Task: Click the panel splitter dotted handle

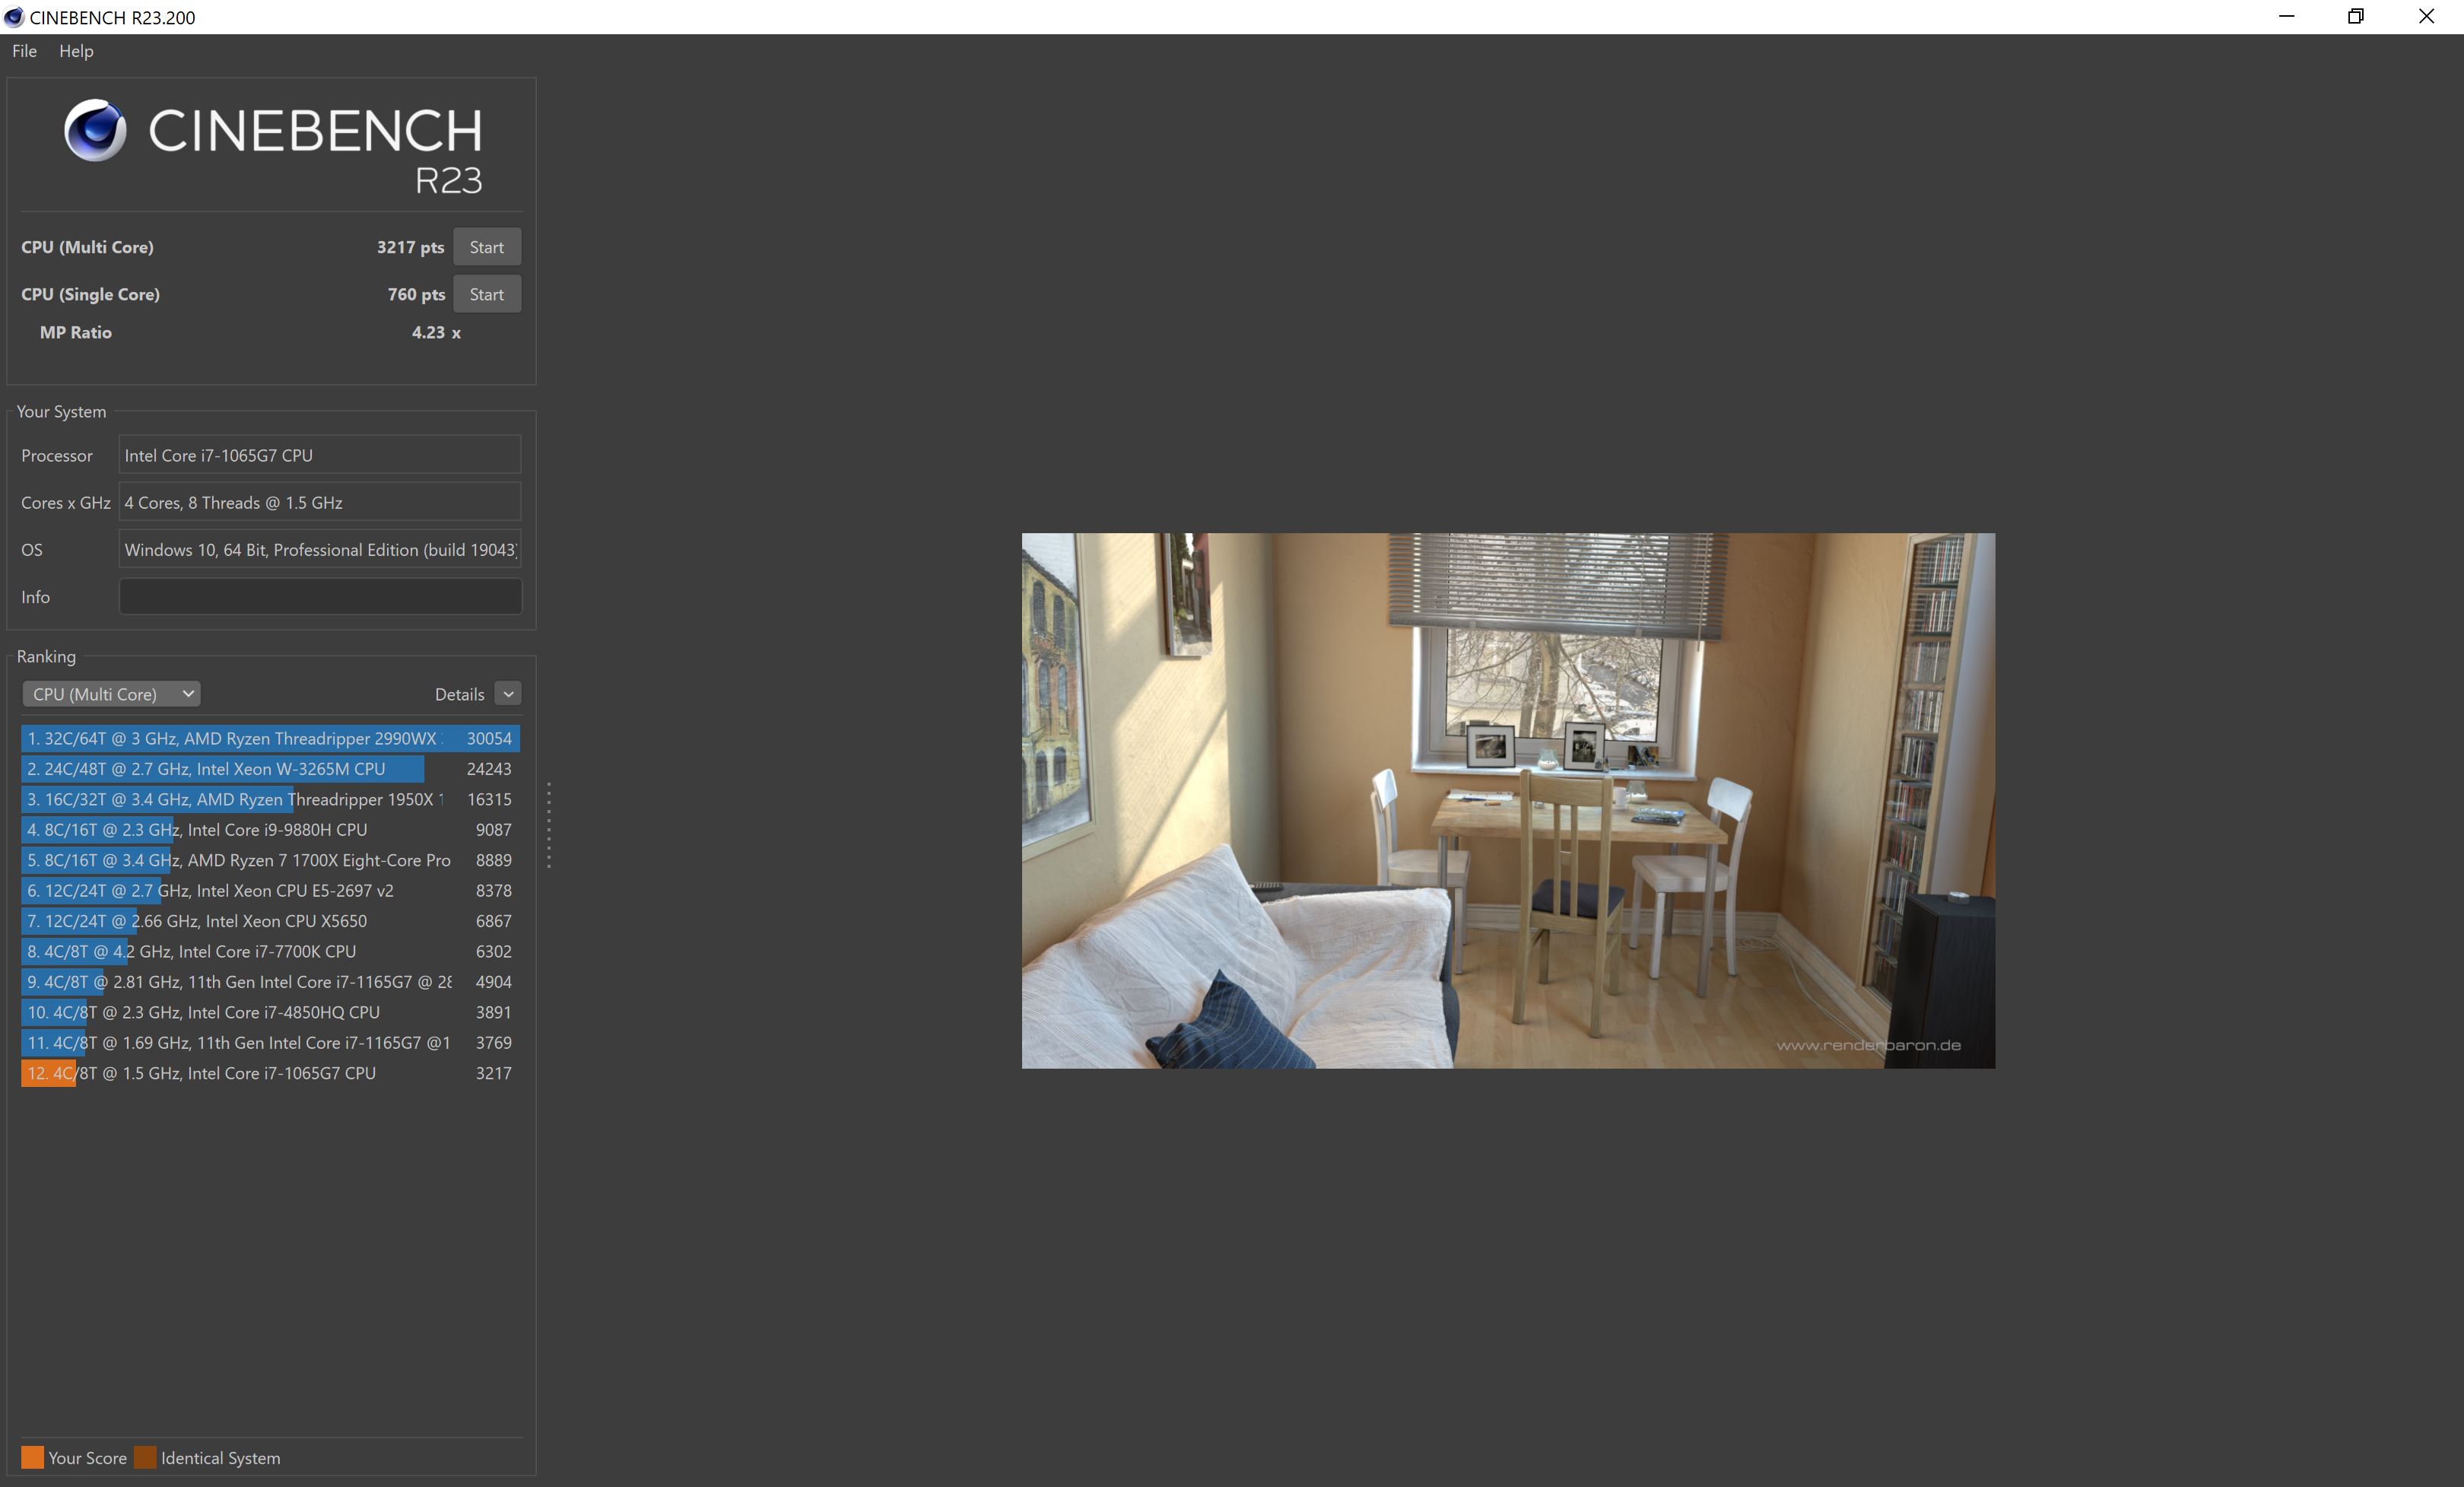Action: tap(549, 825)
